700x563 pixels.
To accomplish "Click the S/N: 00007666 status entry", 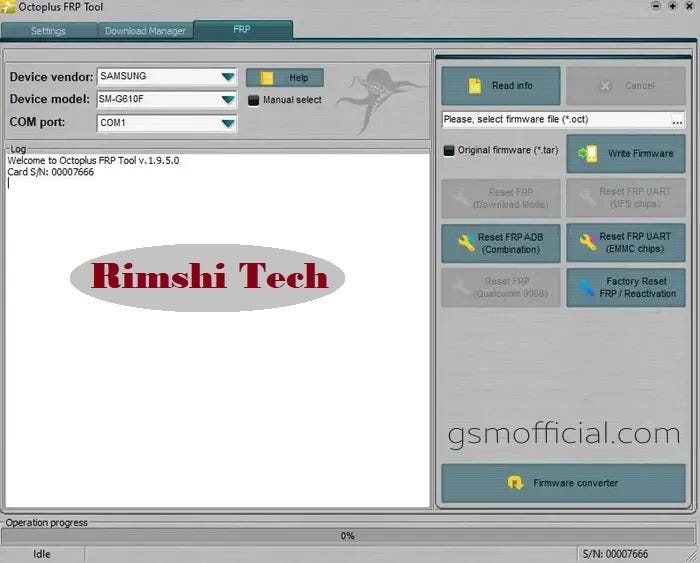I will click(615, 555).
